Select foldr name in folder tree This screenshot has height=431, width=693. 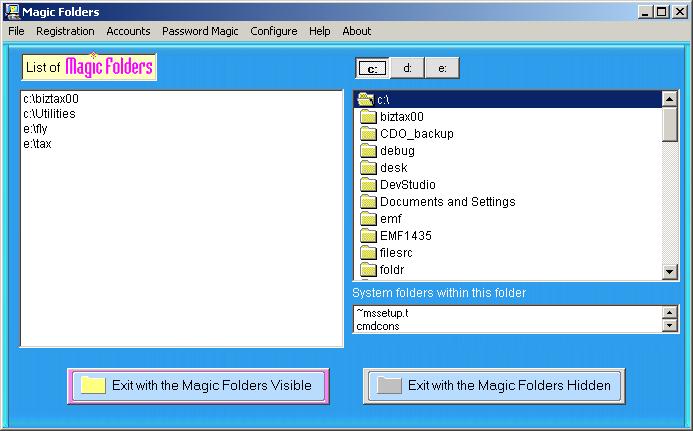[392, 270]
